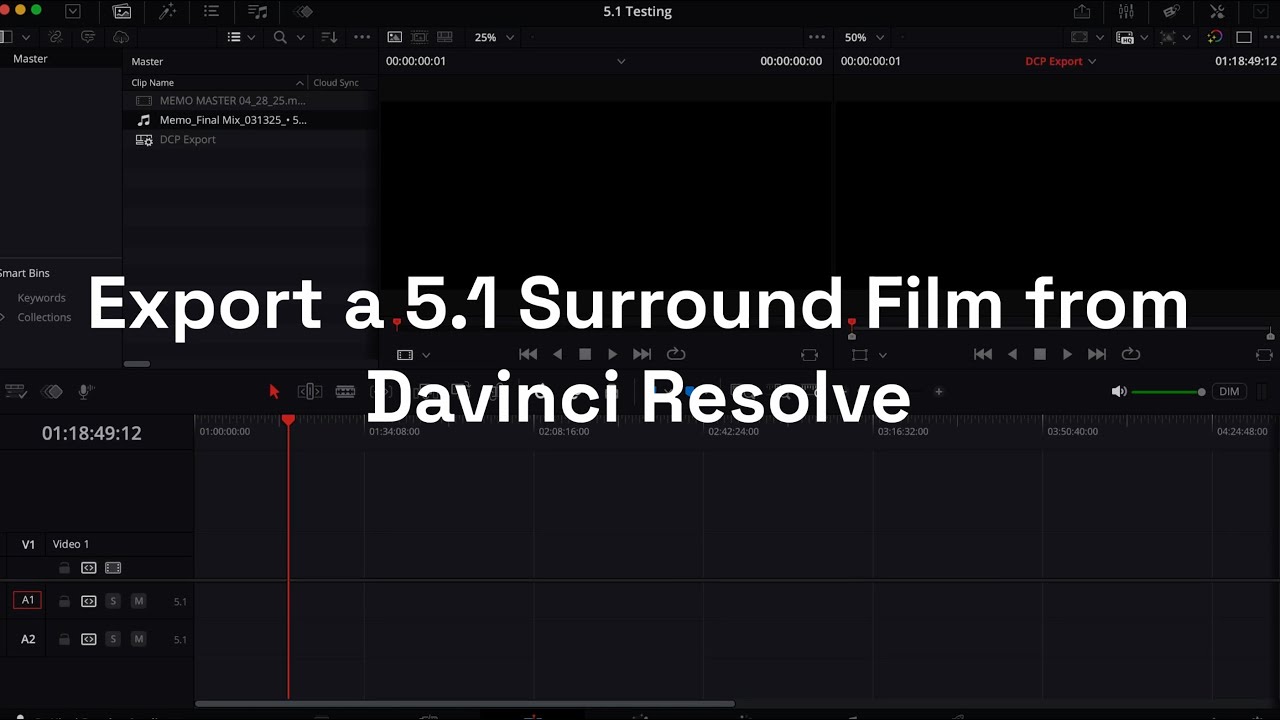This screenshot has height=720, width=1280.
Task: Toggle loop playback in timeline viewer
Action: click(x=1131, y=354)
